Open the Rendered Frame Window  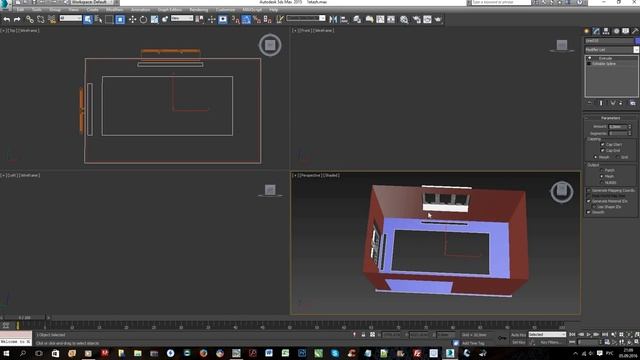pos(427,19)
